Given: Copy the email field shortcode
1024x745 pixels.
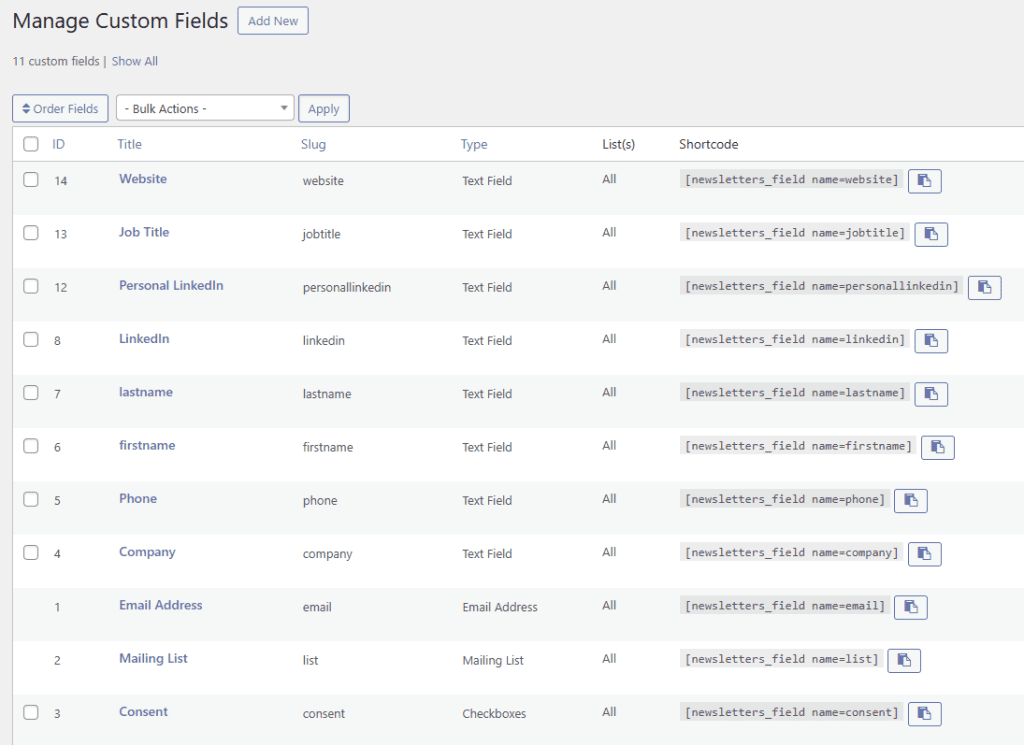Looking at the screenshot, I should click(x=910, y=607).
